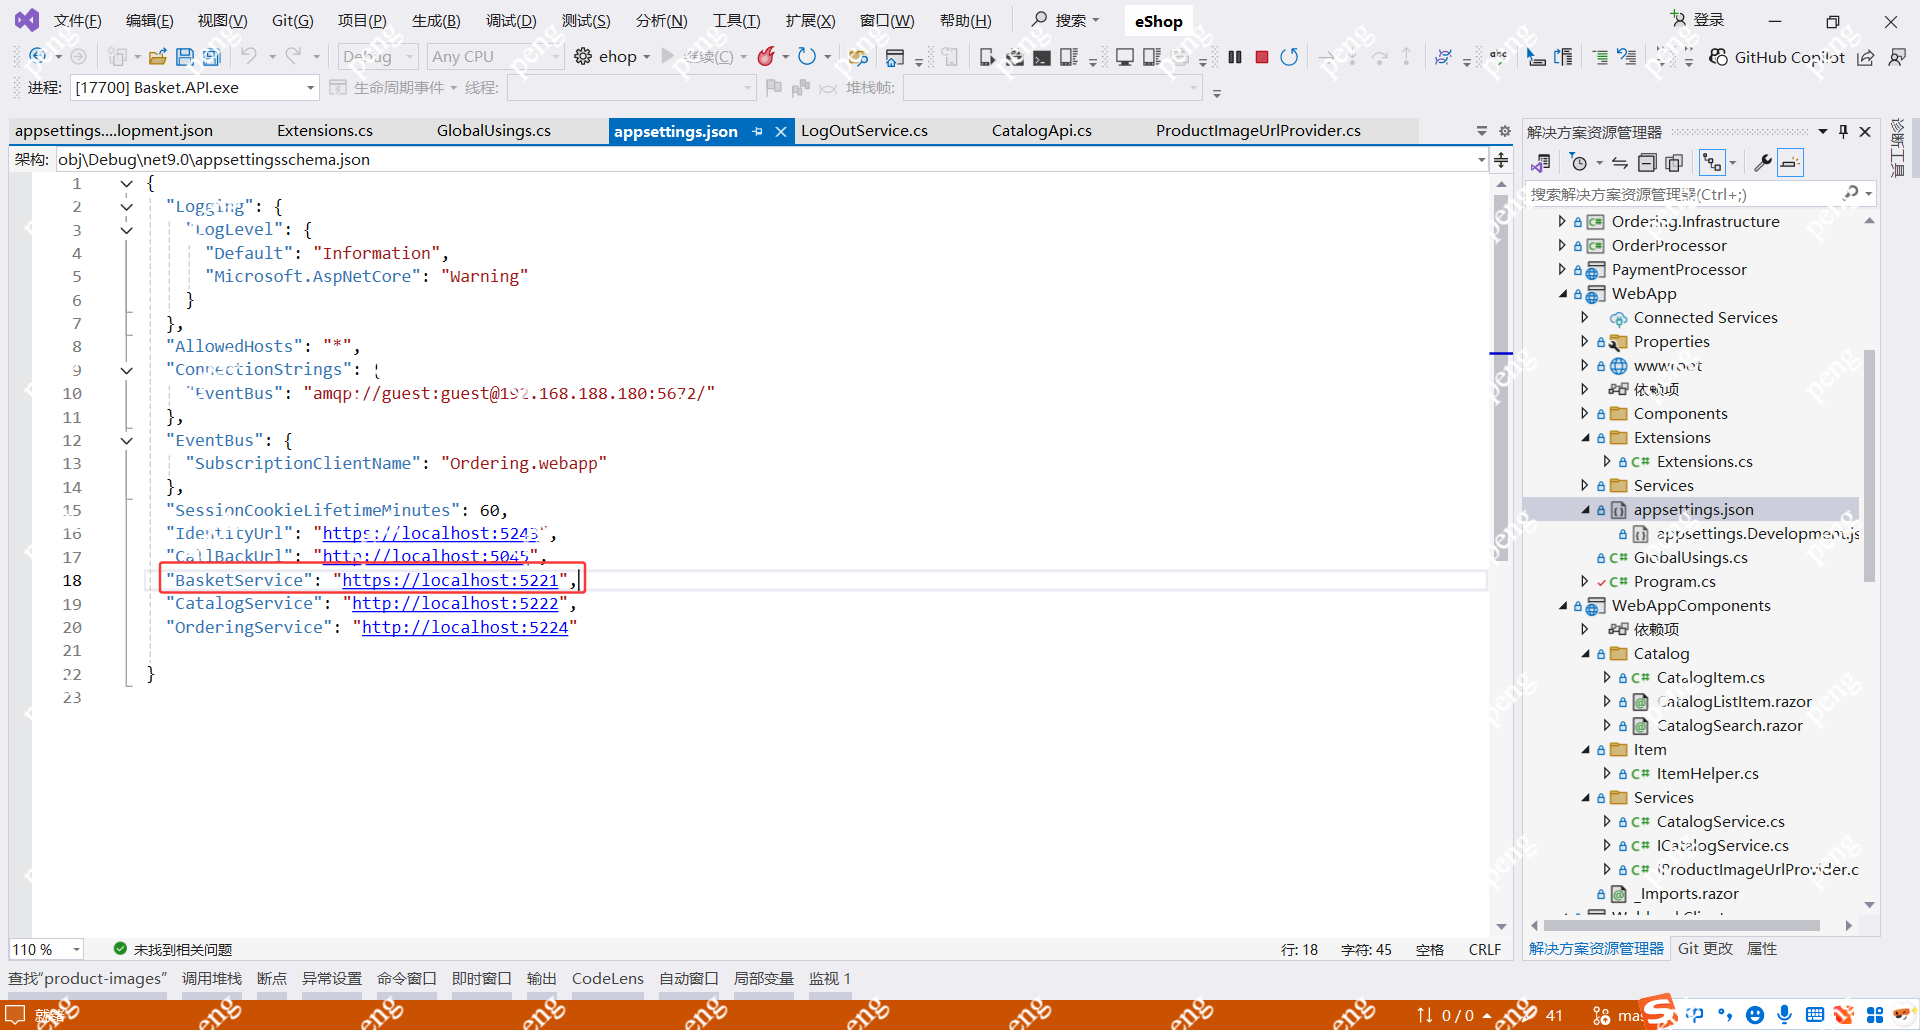This screenshot has height=1030, width=1920.
Task: Click the Open File toolbar icon
Action: (x=157, y=57)
